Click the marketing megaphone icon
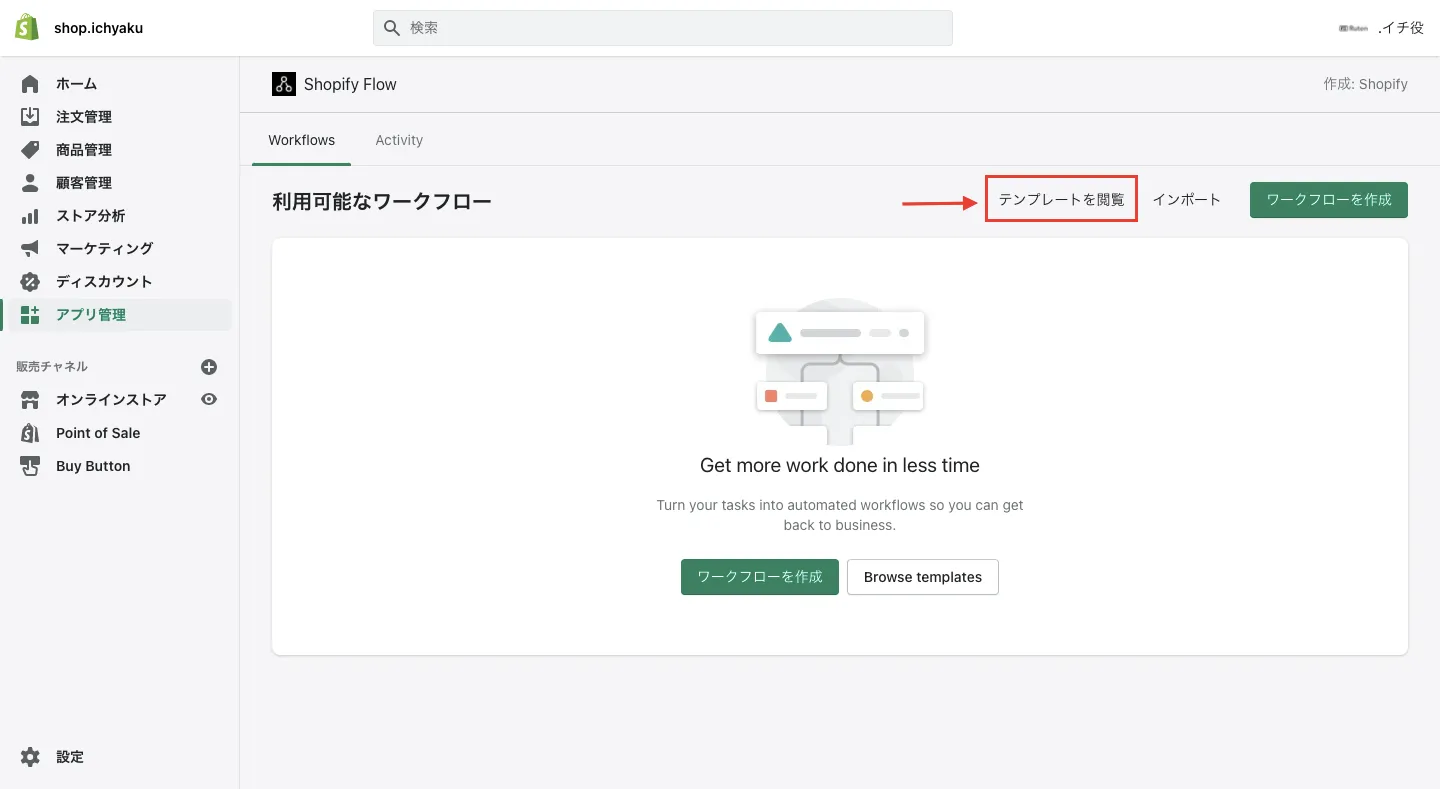Image resolution: width=1440 pixels, height=789 pixels. 30,248
